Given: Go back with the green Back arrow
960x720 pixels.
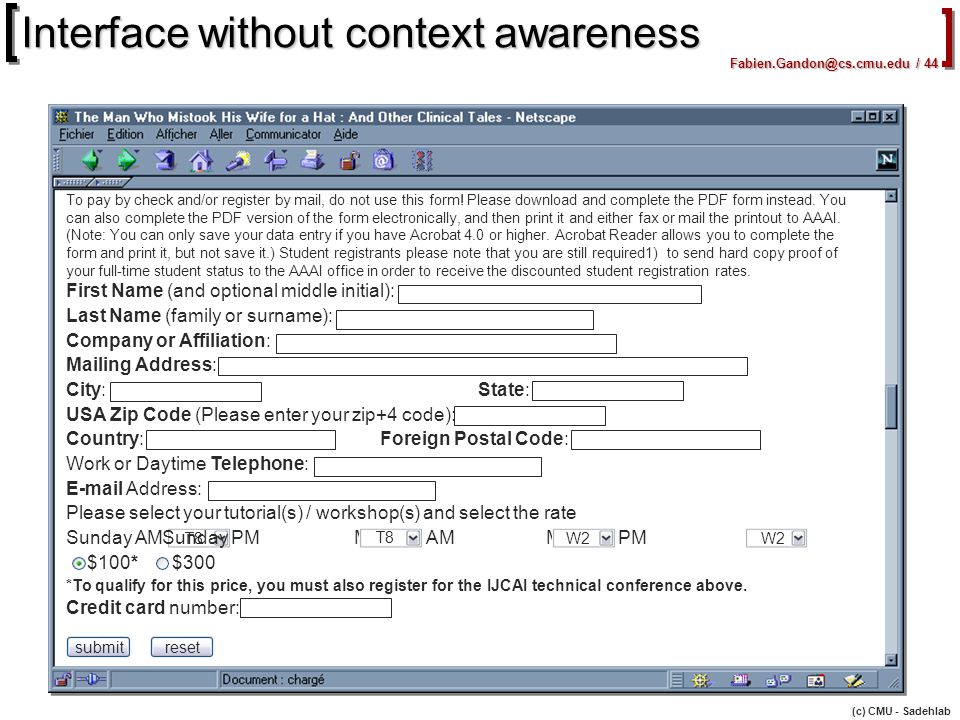Looking at the screenshot, I should coord(91,161).
